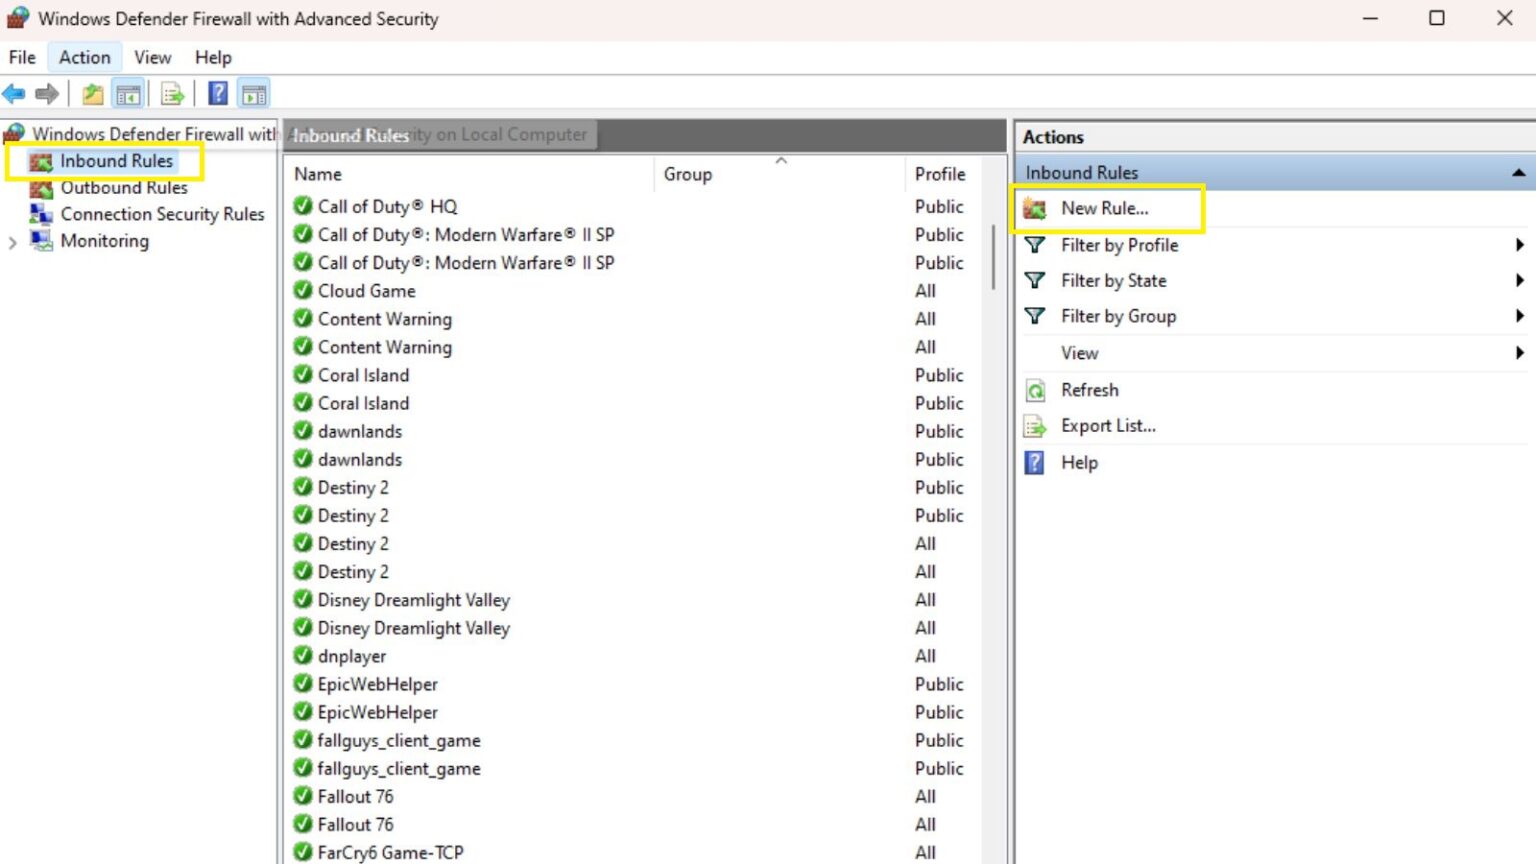Open the Filter by State submenu
Screen dimensions: 1536x864
tap(1113, 281)
